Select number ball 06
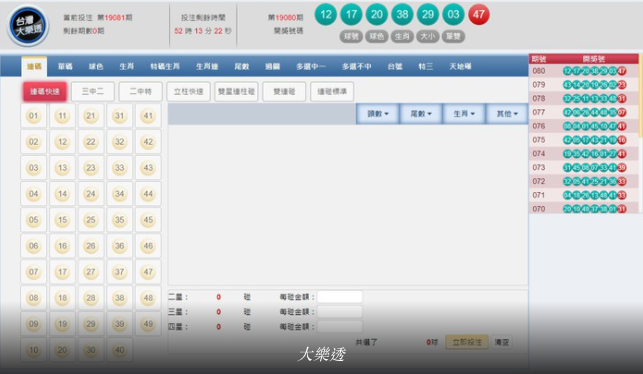Image resolution: width=643 pixels, height=374 pixels. coord(34,246)
